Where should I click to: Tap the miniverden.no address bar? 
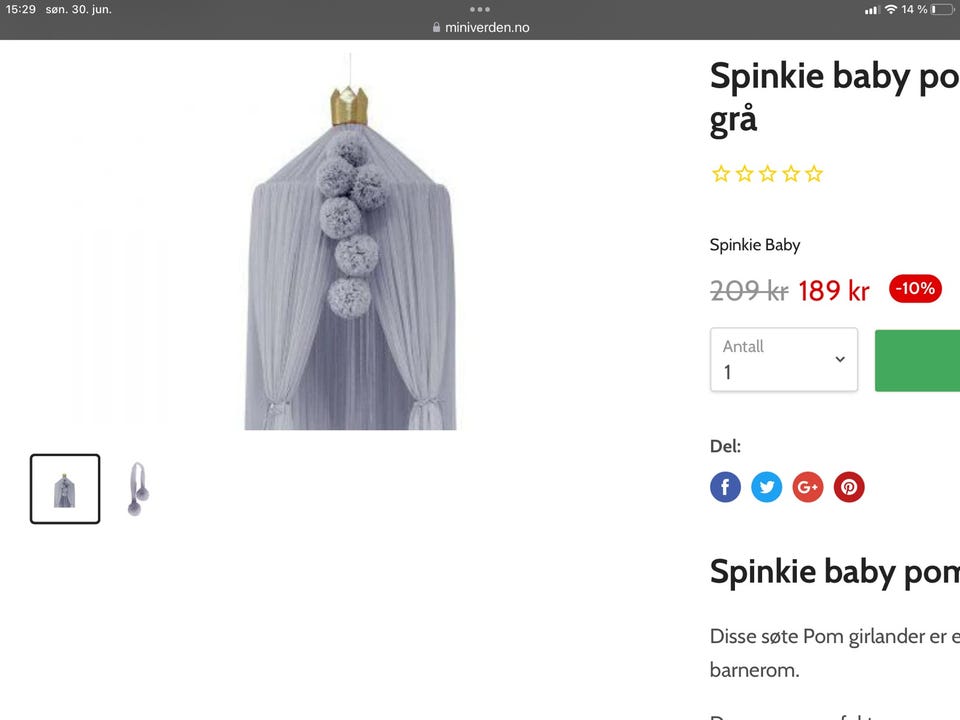coord(480,27)
